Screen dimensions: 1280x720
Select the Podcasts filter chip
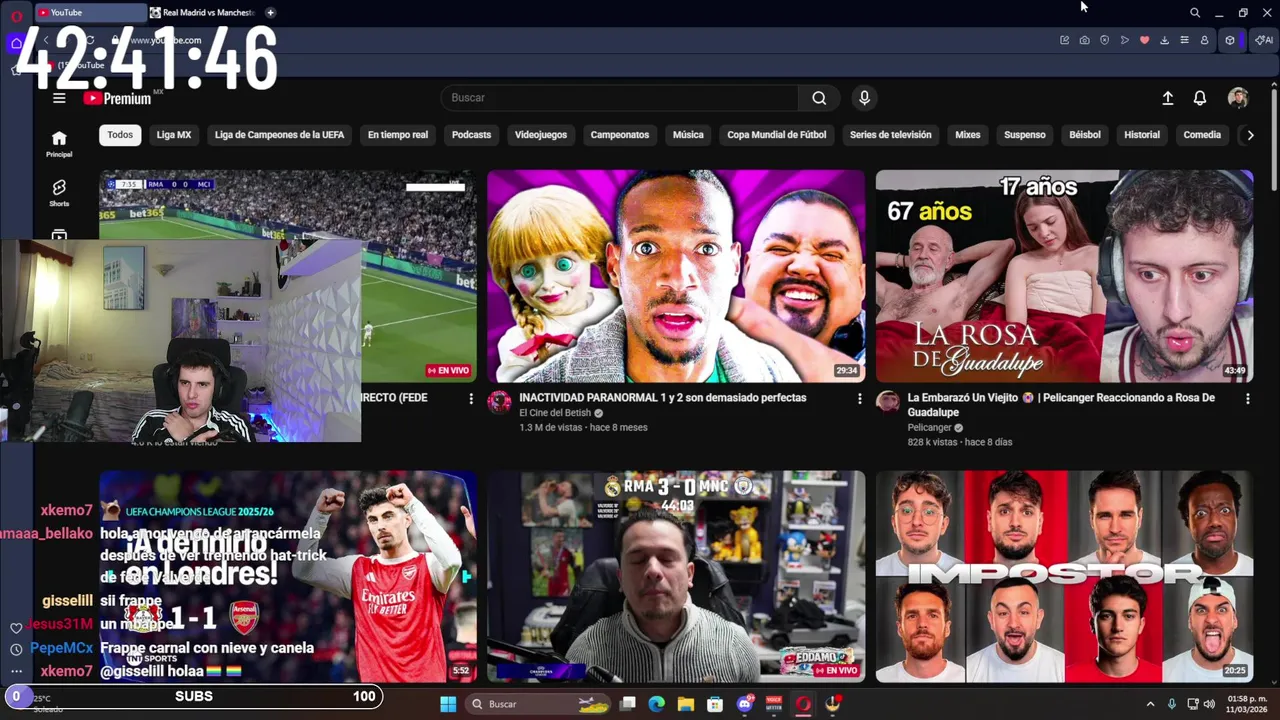pos(471,135)
